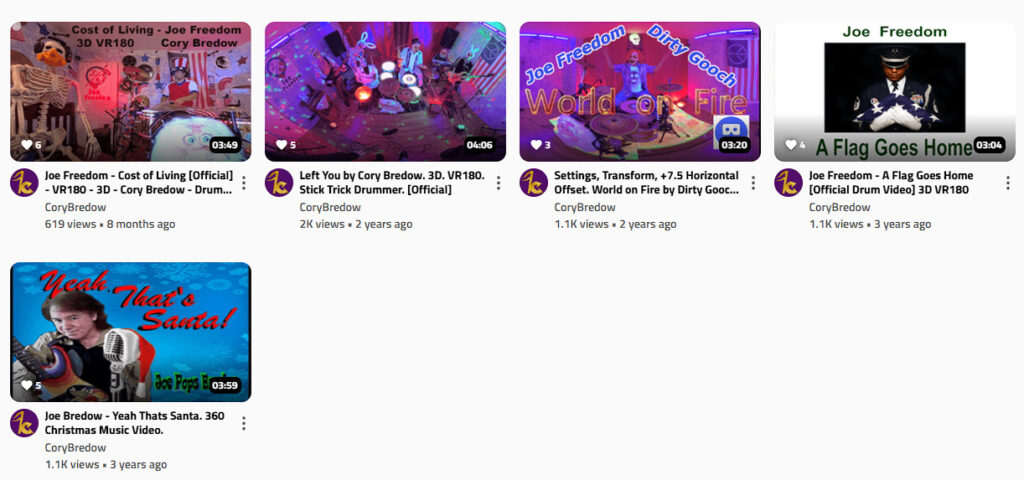1024x480 pixels.
Task: Click channel avatar beside Yeah Thats Santa video
Action: pos(24,423)
